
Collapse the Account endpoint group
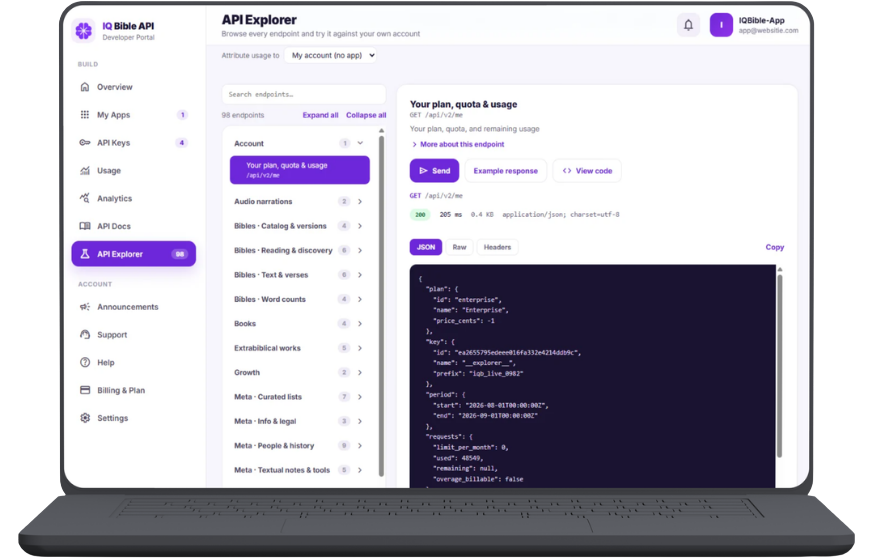click(360, 143)
